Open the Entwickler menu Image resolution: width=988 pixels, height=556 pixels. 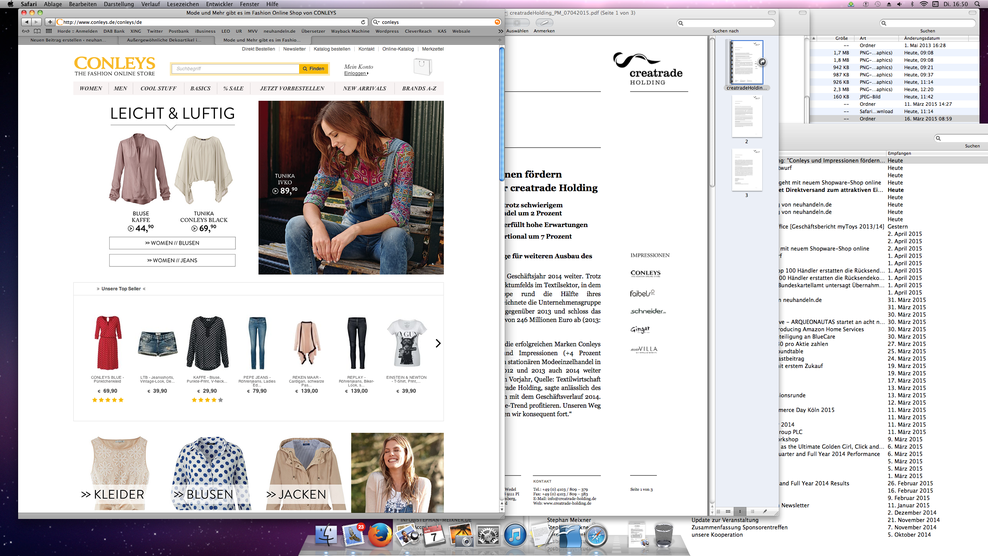[x=219, y=4]
